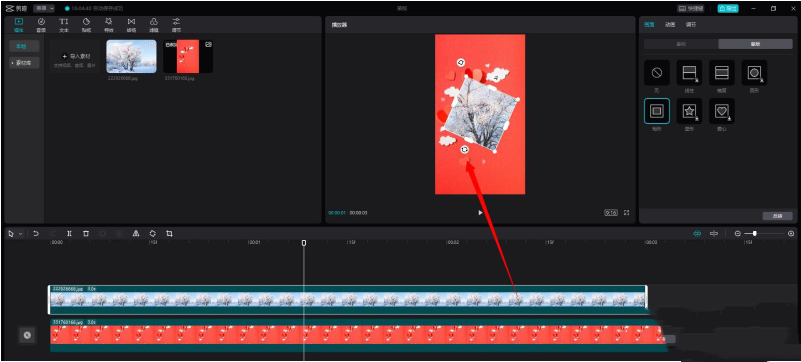
Task: Click the playhead marker on the timeline ruler
Action: tap(304, 243)
